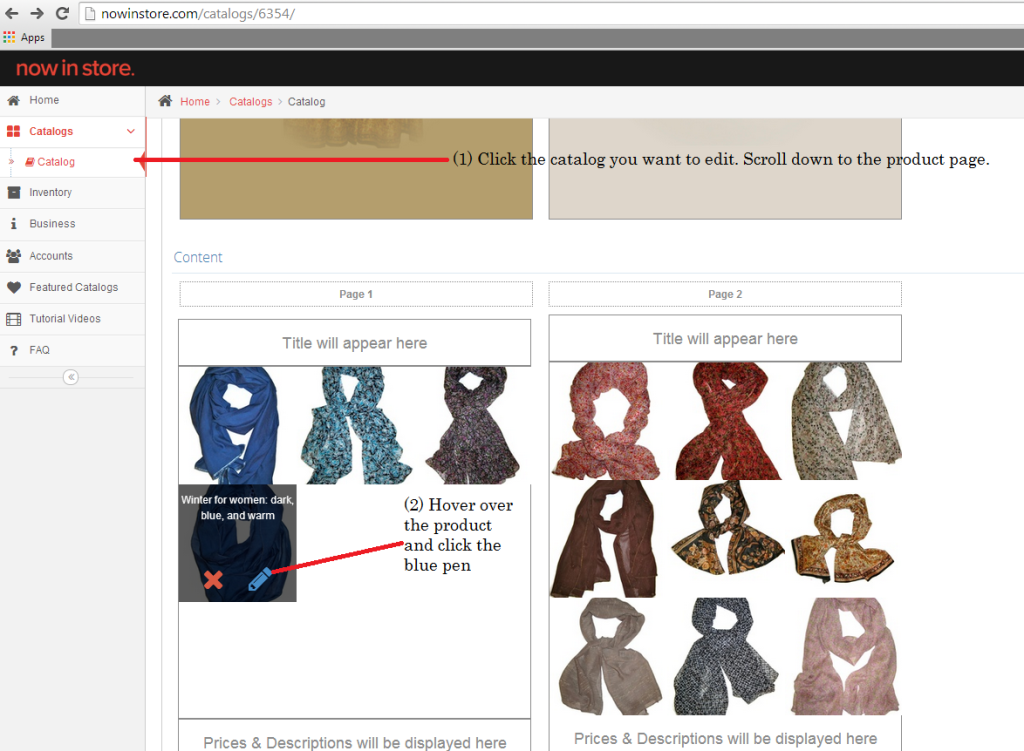Viewport: 1024px width, 751px height.
Task: Select the pink floral scarf on Page 2
Action: (607, 421)
